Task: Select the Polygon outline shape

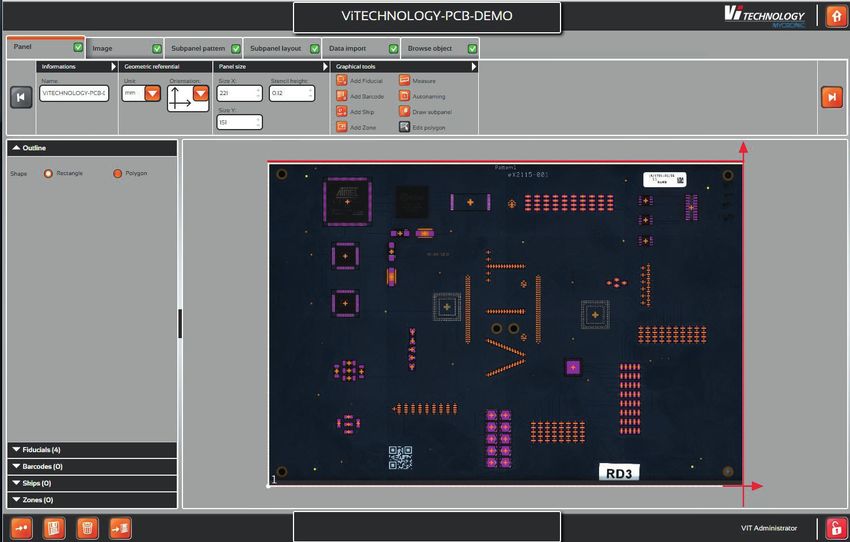Action: click(117, 173)
